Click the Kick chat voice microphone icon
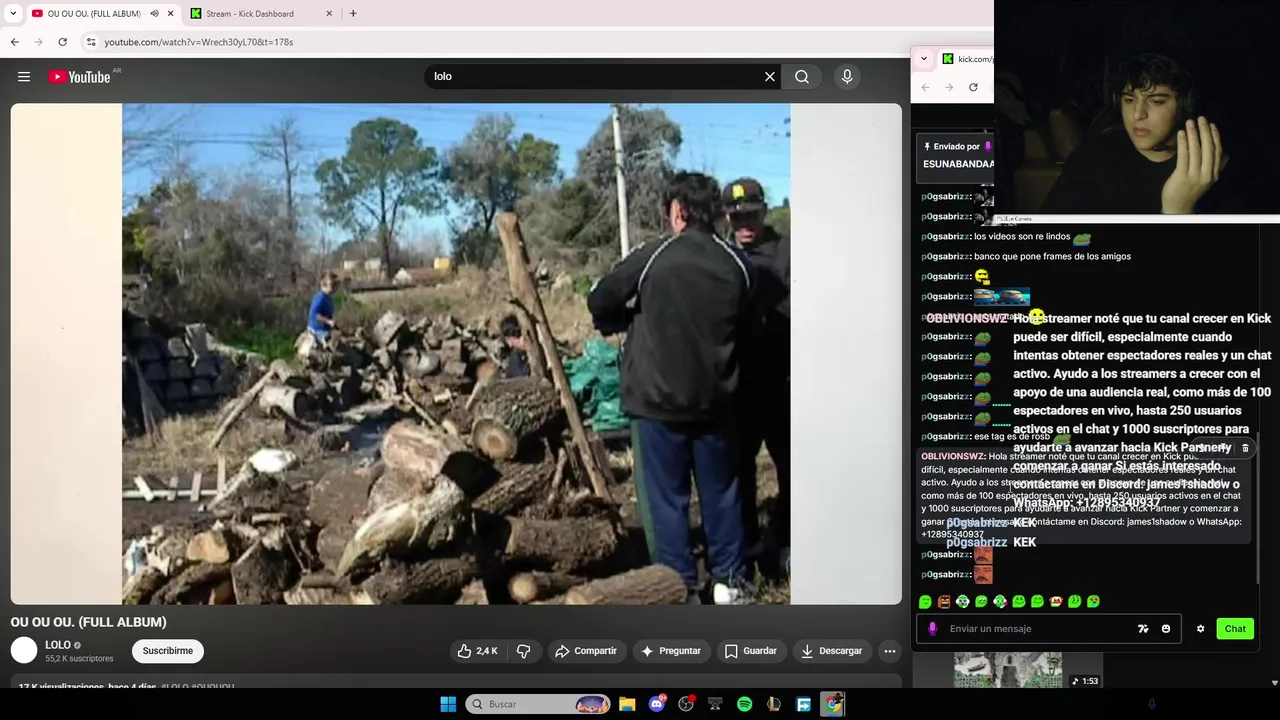Image resolution: width=1280 pixels, height=720 pixels. (932, 629)
